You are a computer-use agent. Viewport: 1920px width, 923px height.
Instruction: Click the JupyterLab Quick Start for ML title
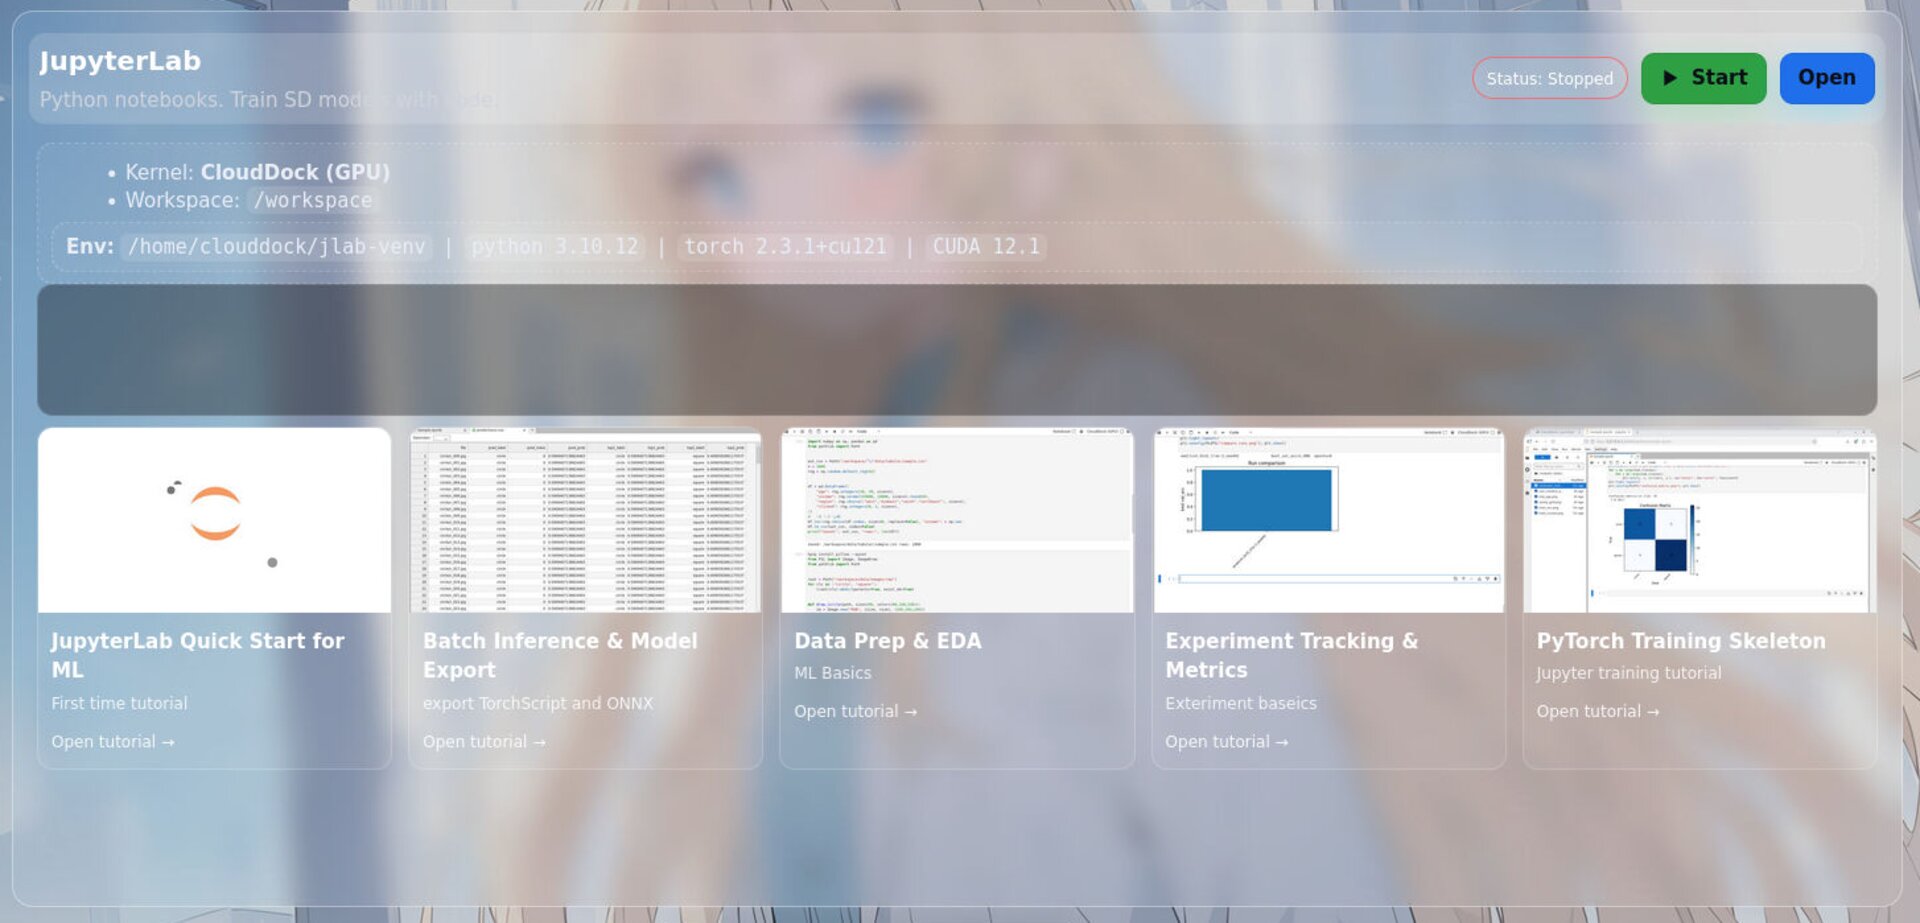pyautogui.click(x=198, y=655)
